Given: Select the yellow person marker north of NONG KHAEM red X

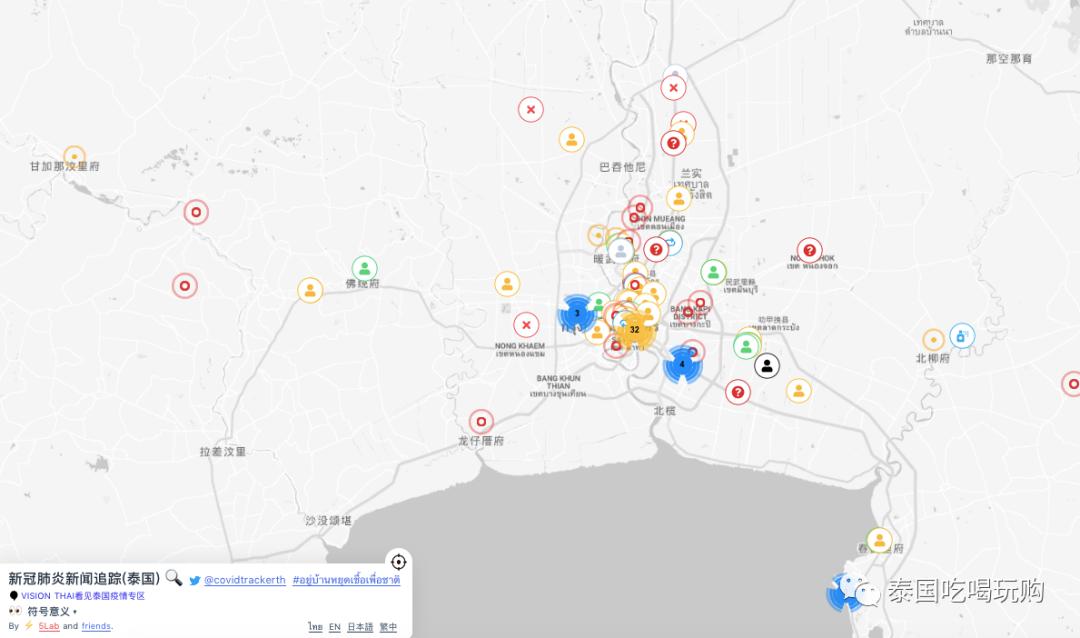Looking at the screenshot, I should pyautogui.click(x=507, y=283).
